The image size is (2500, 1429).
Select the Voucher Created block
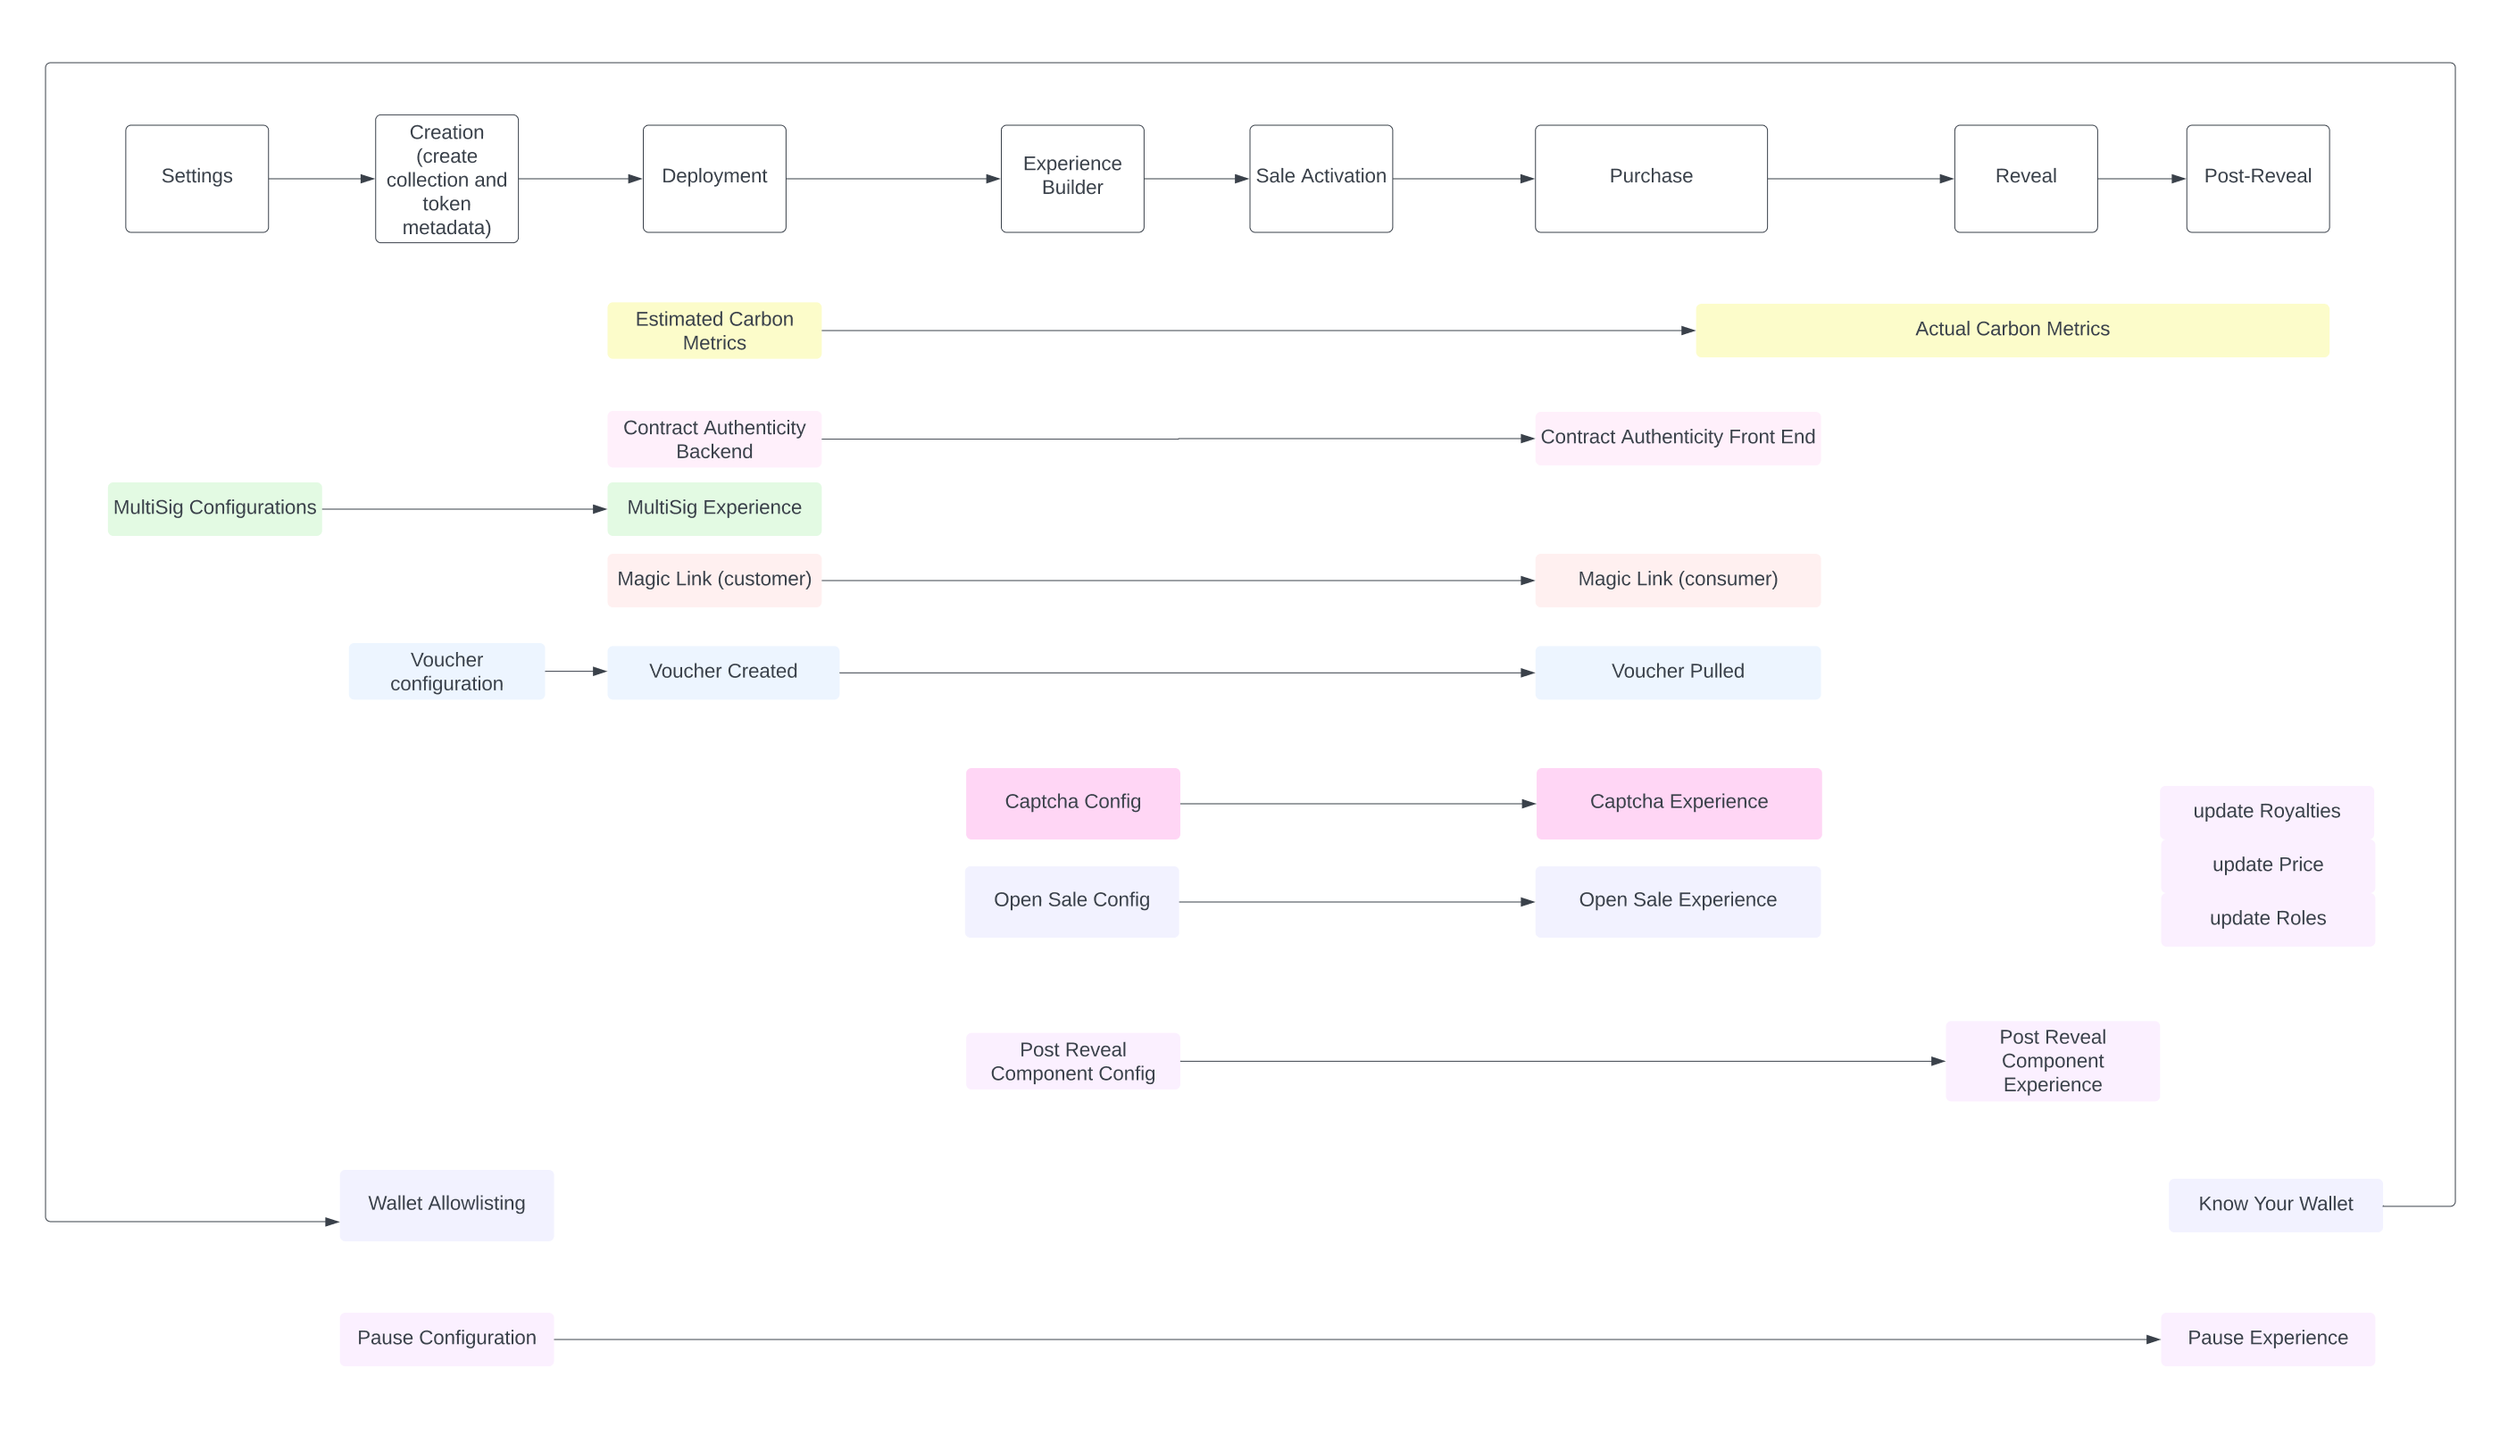pos(722,672)
